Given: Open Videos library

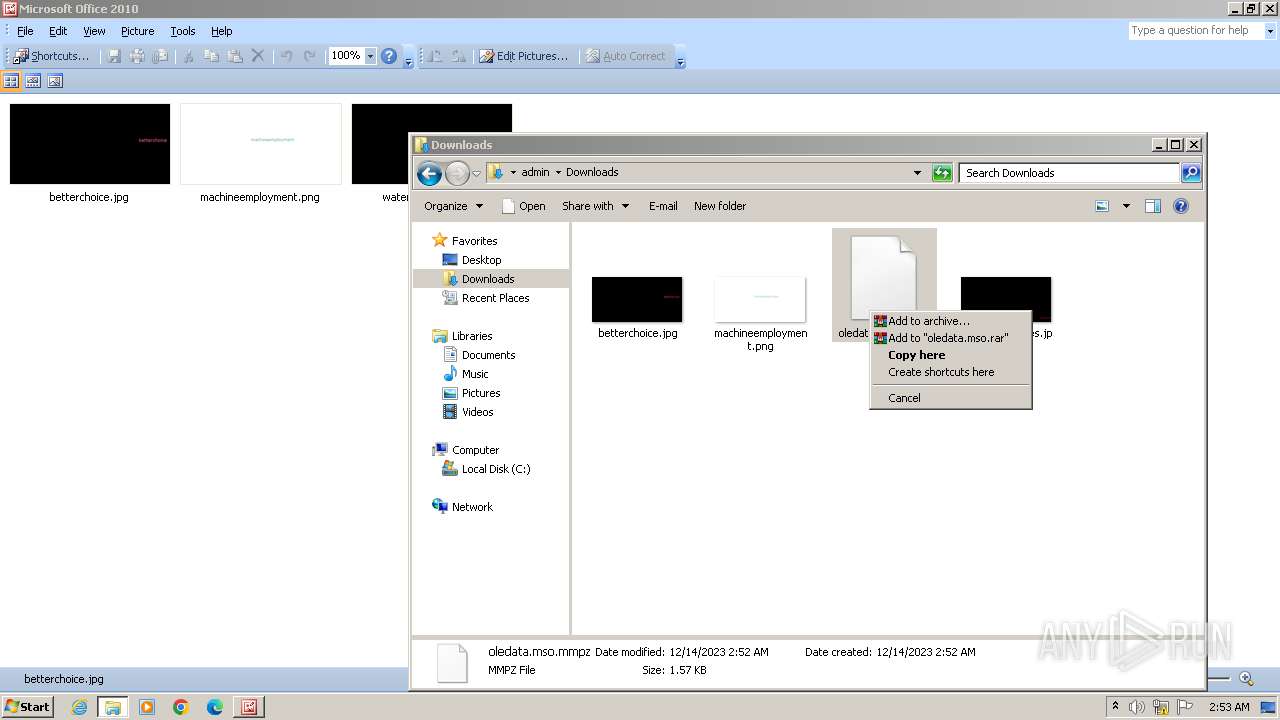Looking at the screenshot, I should click(477, 412).
